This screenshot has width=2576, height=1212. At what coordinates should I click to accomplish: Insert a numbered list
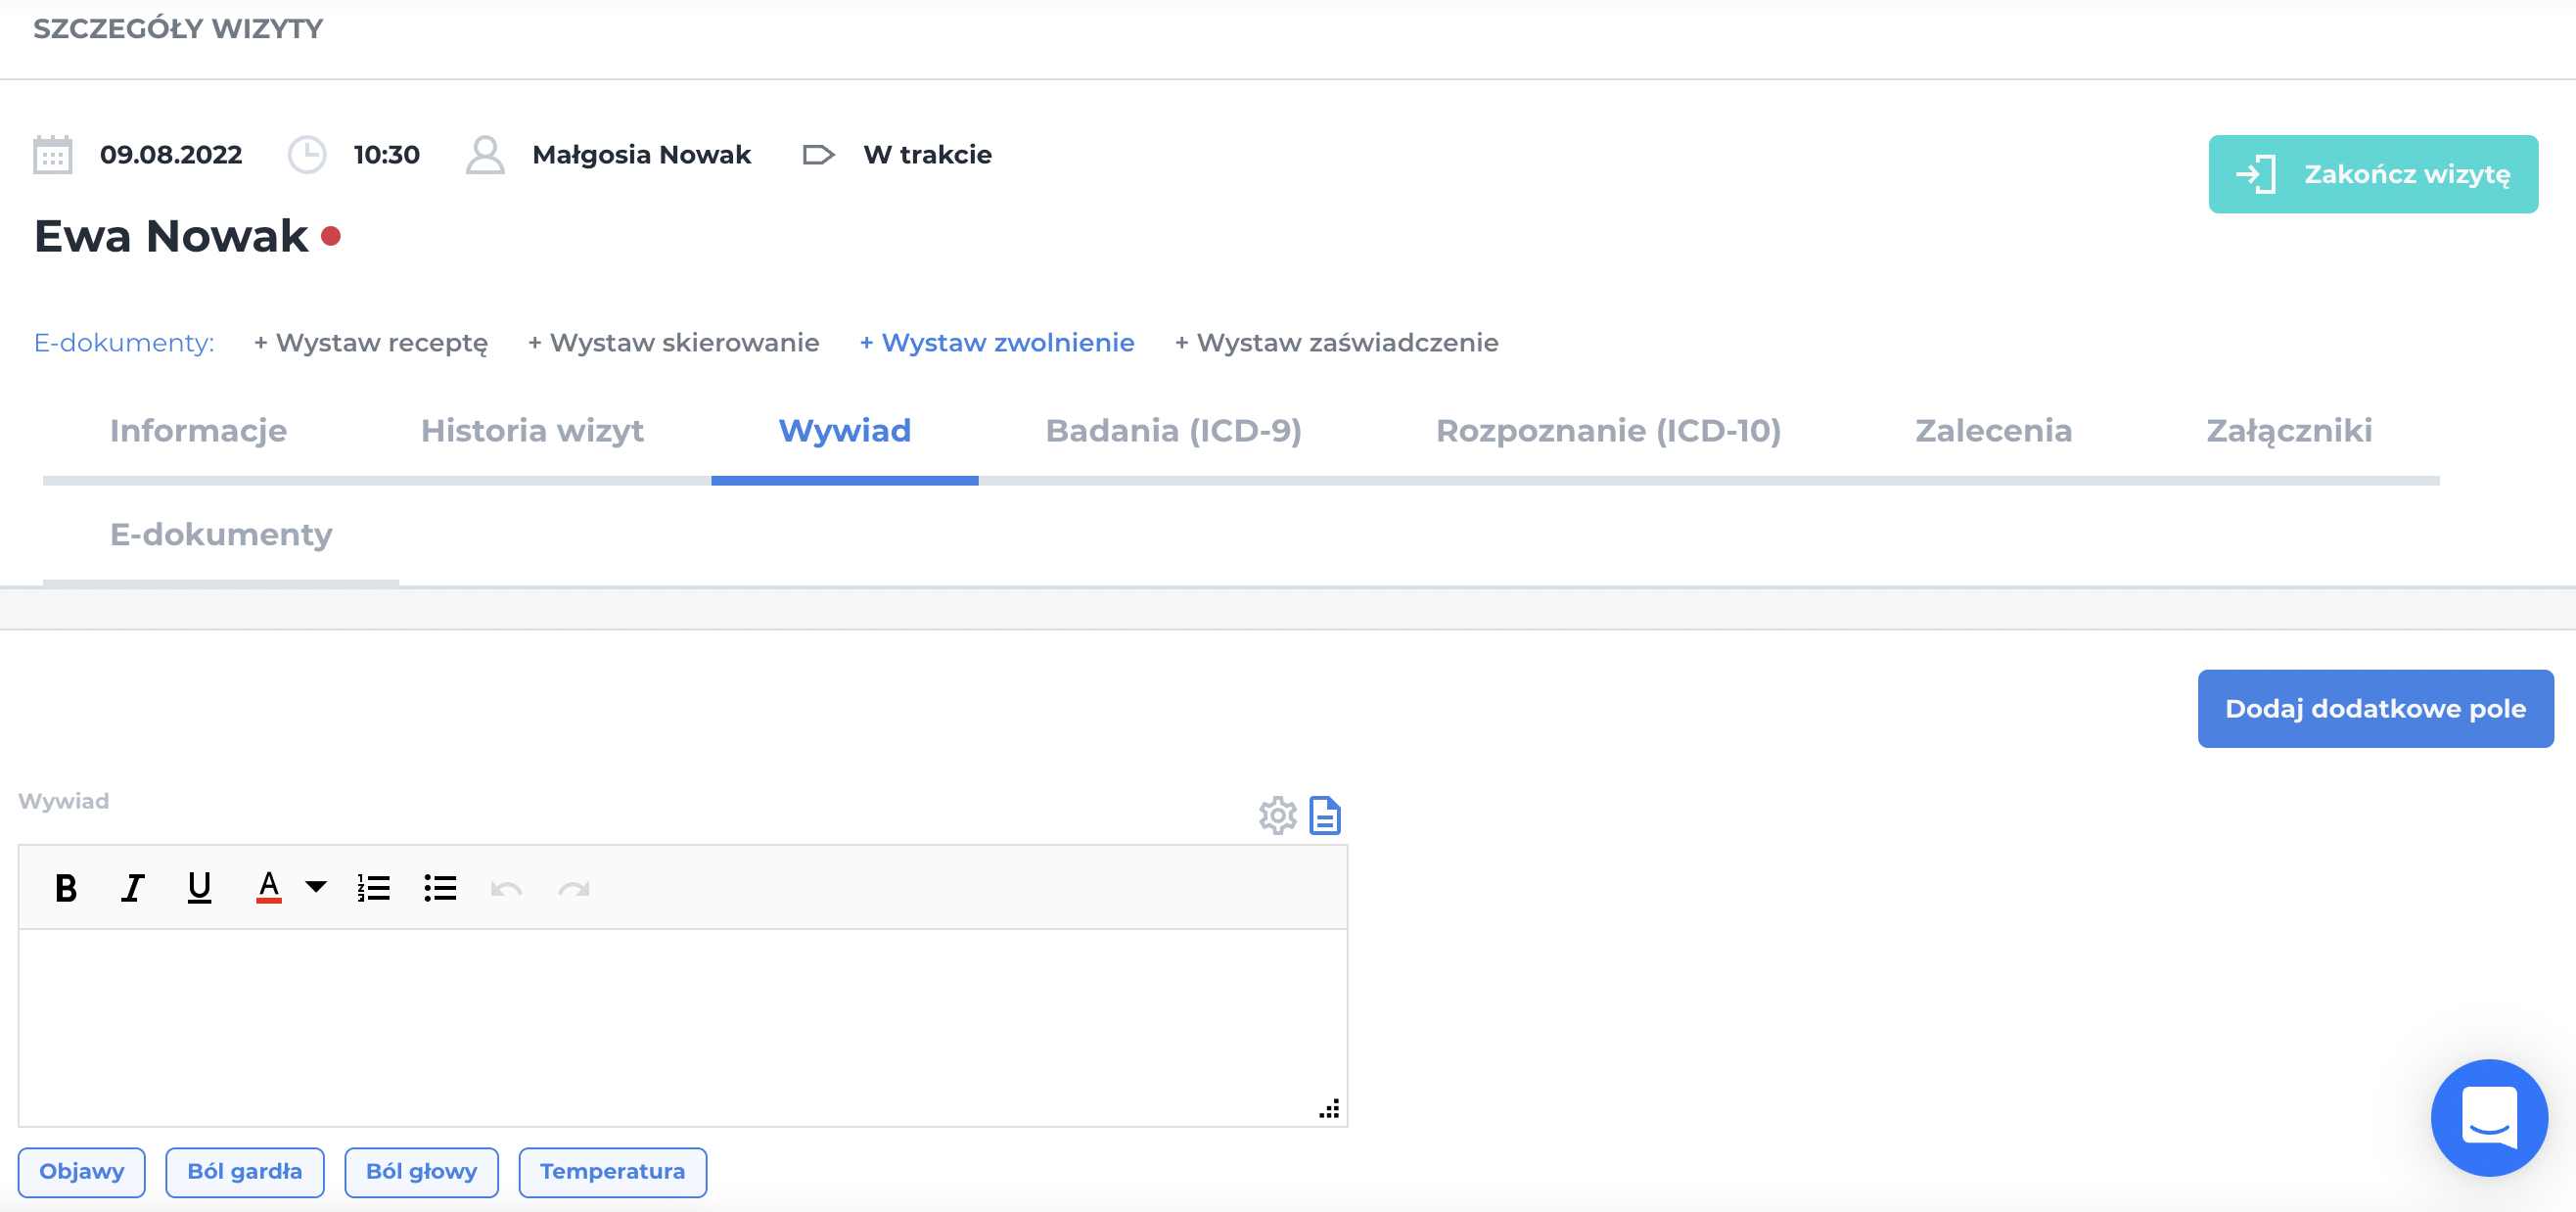[373, 888]
